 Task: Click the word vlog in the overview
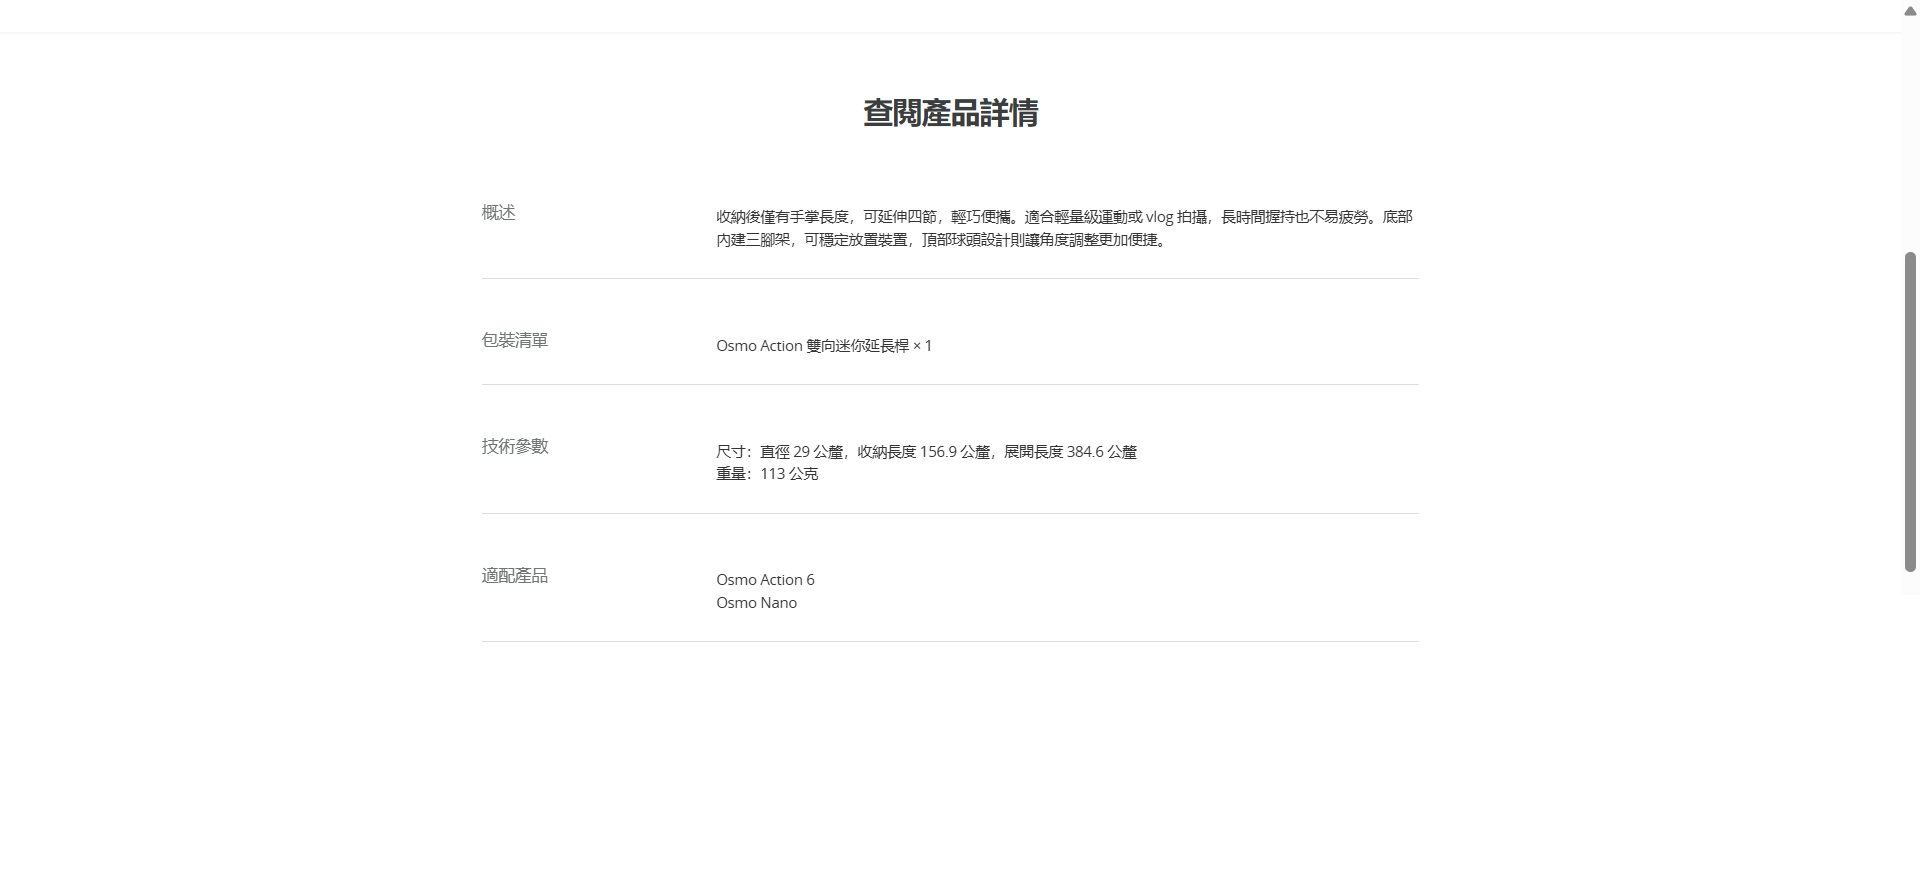[x=1159, y=217]
